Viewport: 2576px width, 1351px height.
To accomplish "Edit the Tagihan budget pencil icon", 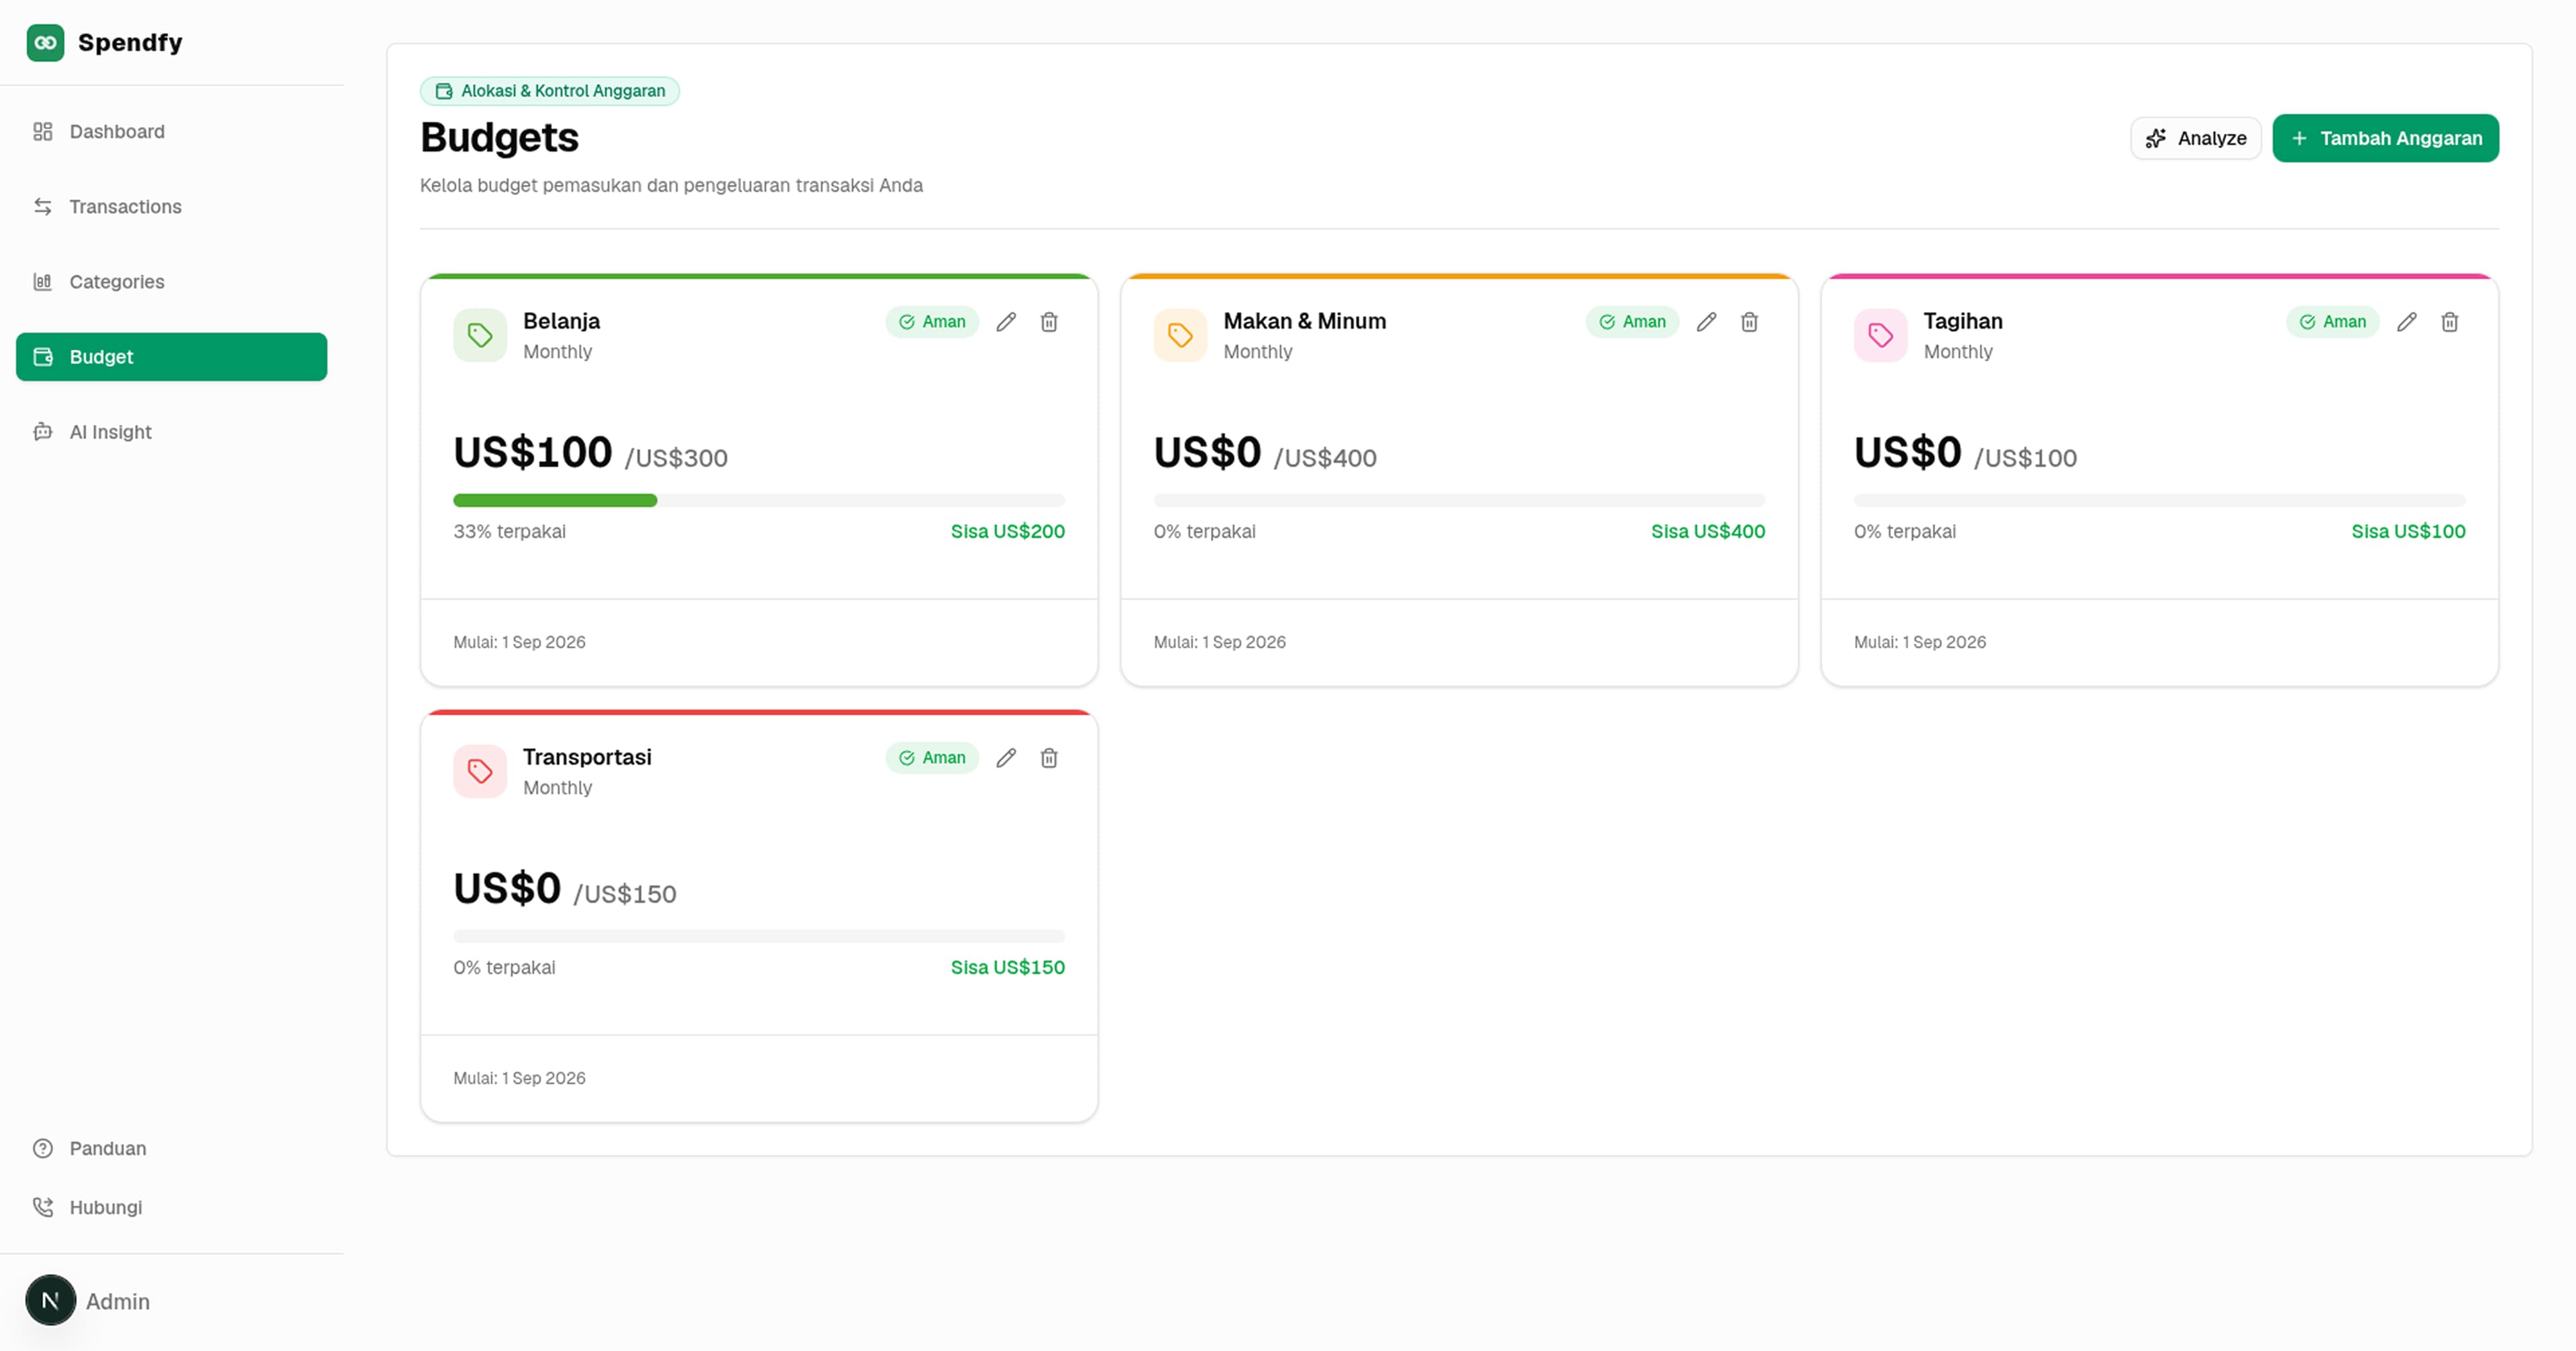I will point(2406,322).
